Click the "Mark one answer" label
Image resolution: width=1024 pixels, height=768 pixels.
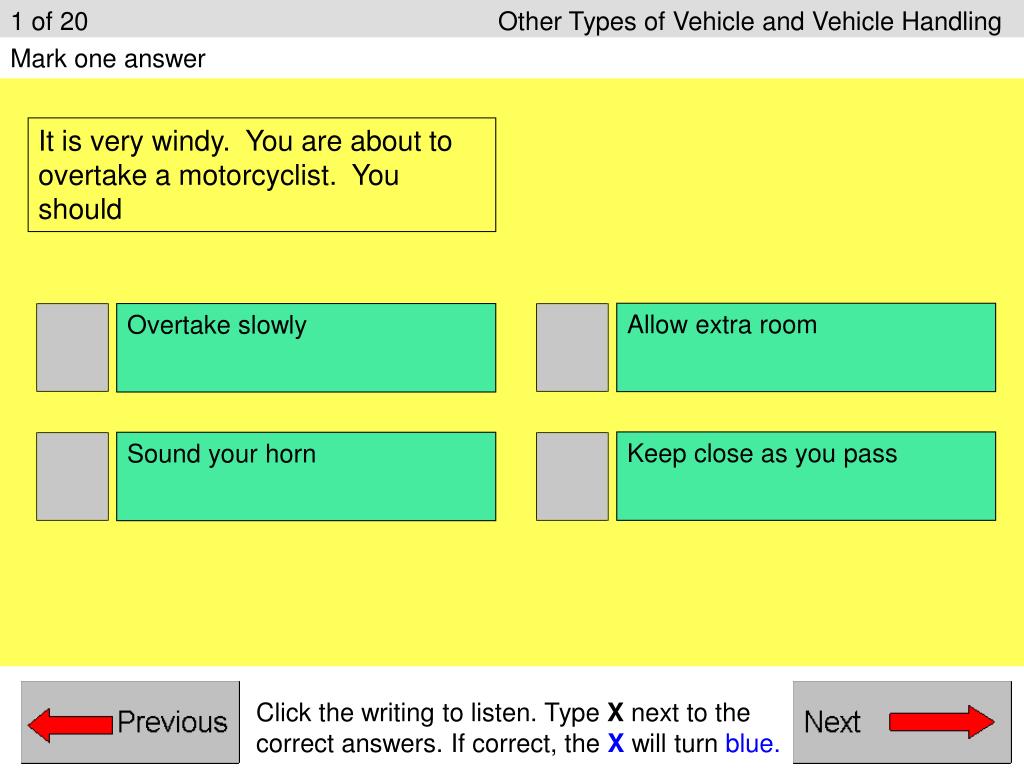[x=108, y=59]
